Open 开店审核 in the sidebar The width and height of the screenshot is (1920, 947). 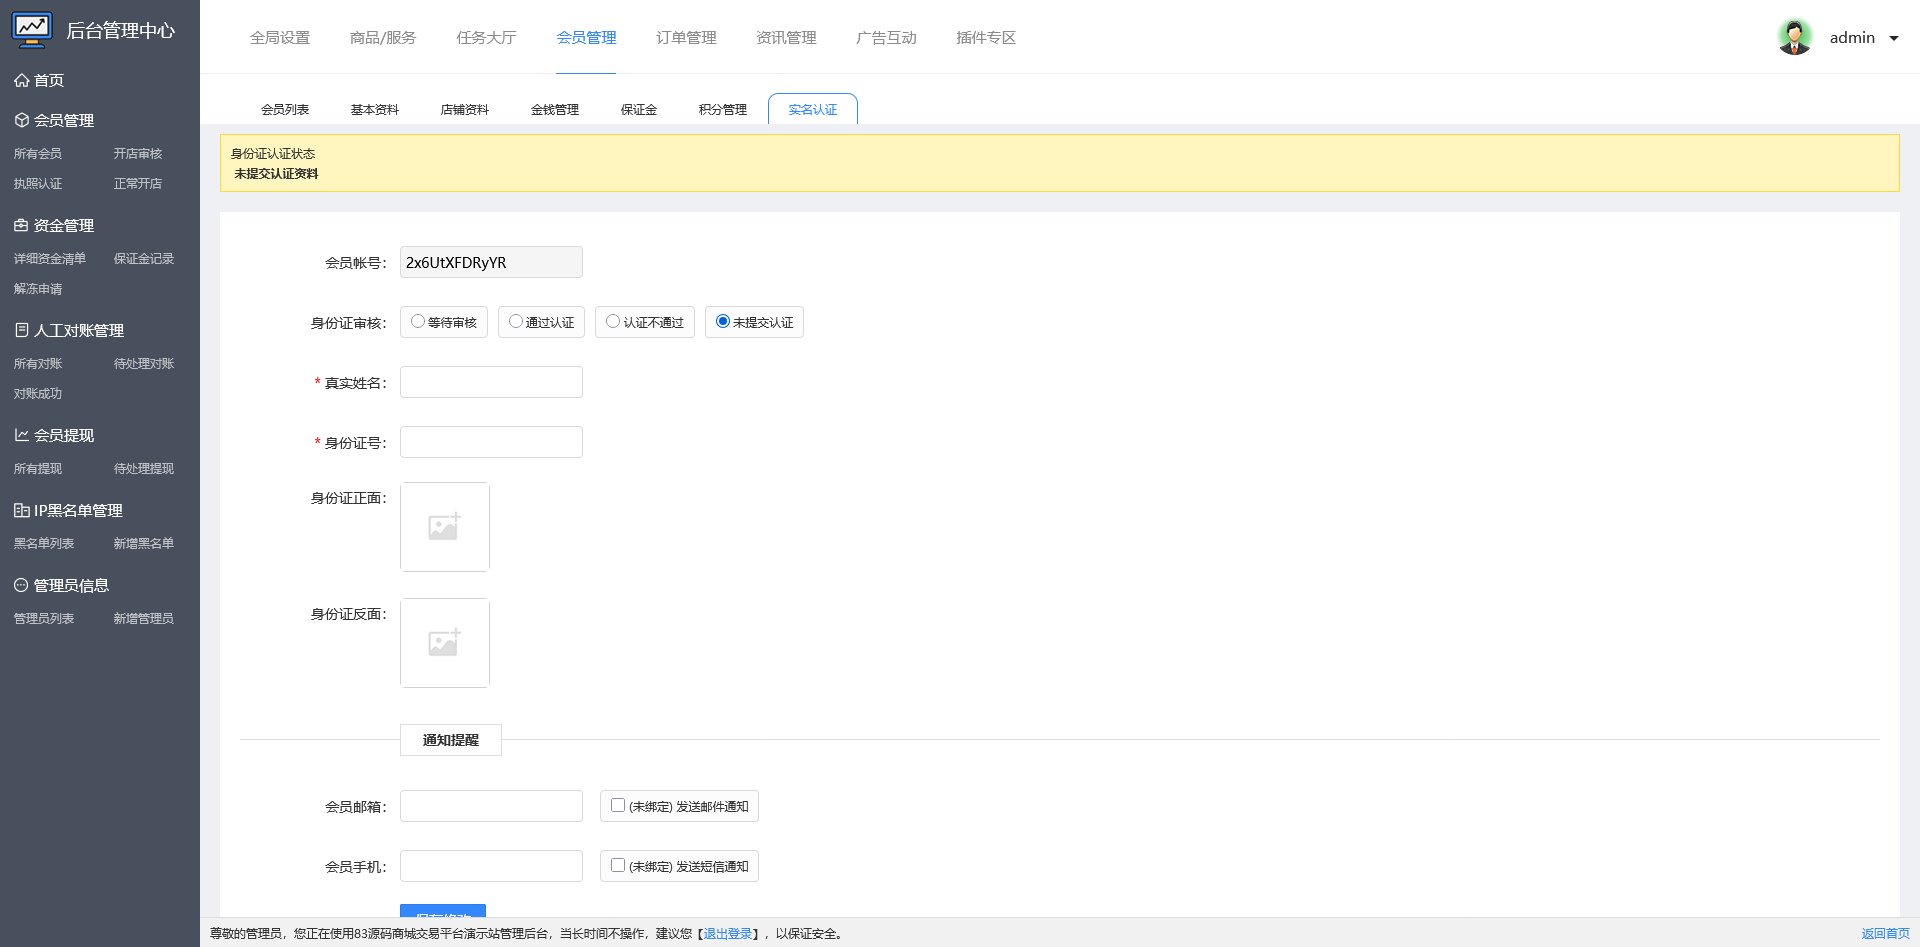pos(138,153)
